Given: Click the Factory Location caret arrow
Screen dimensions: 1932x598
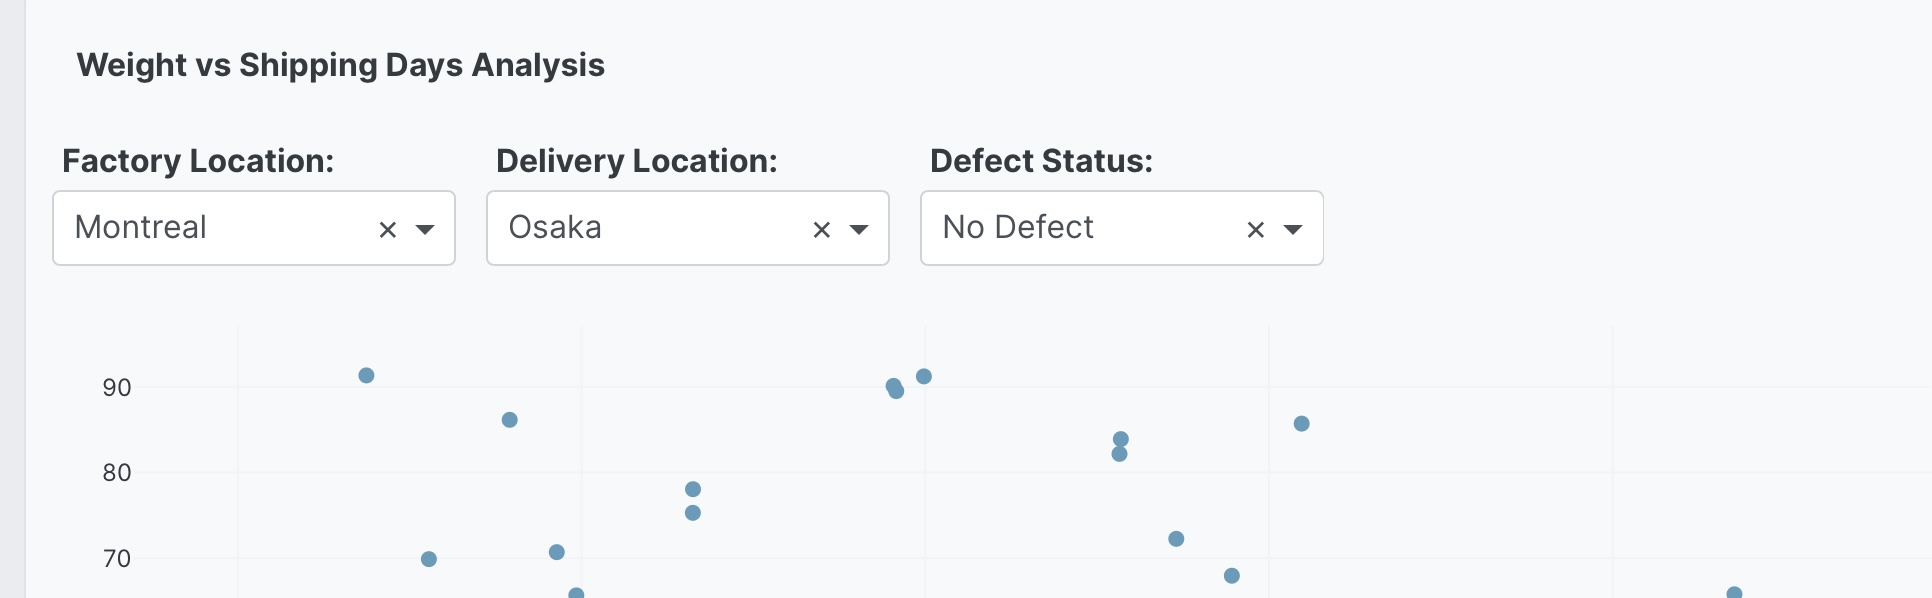Looking at the screenshot, I should point(427,230).
